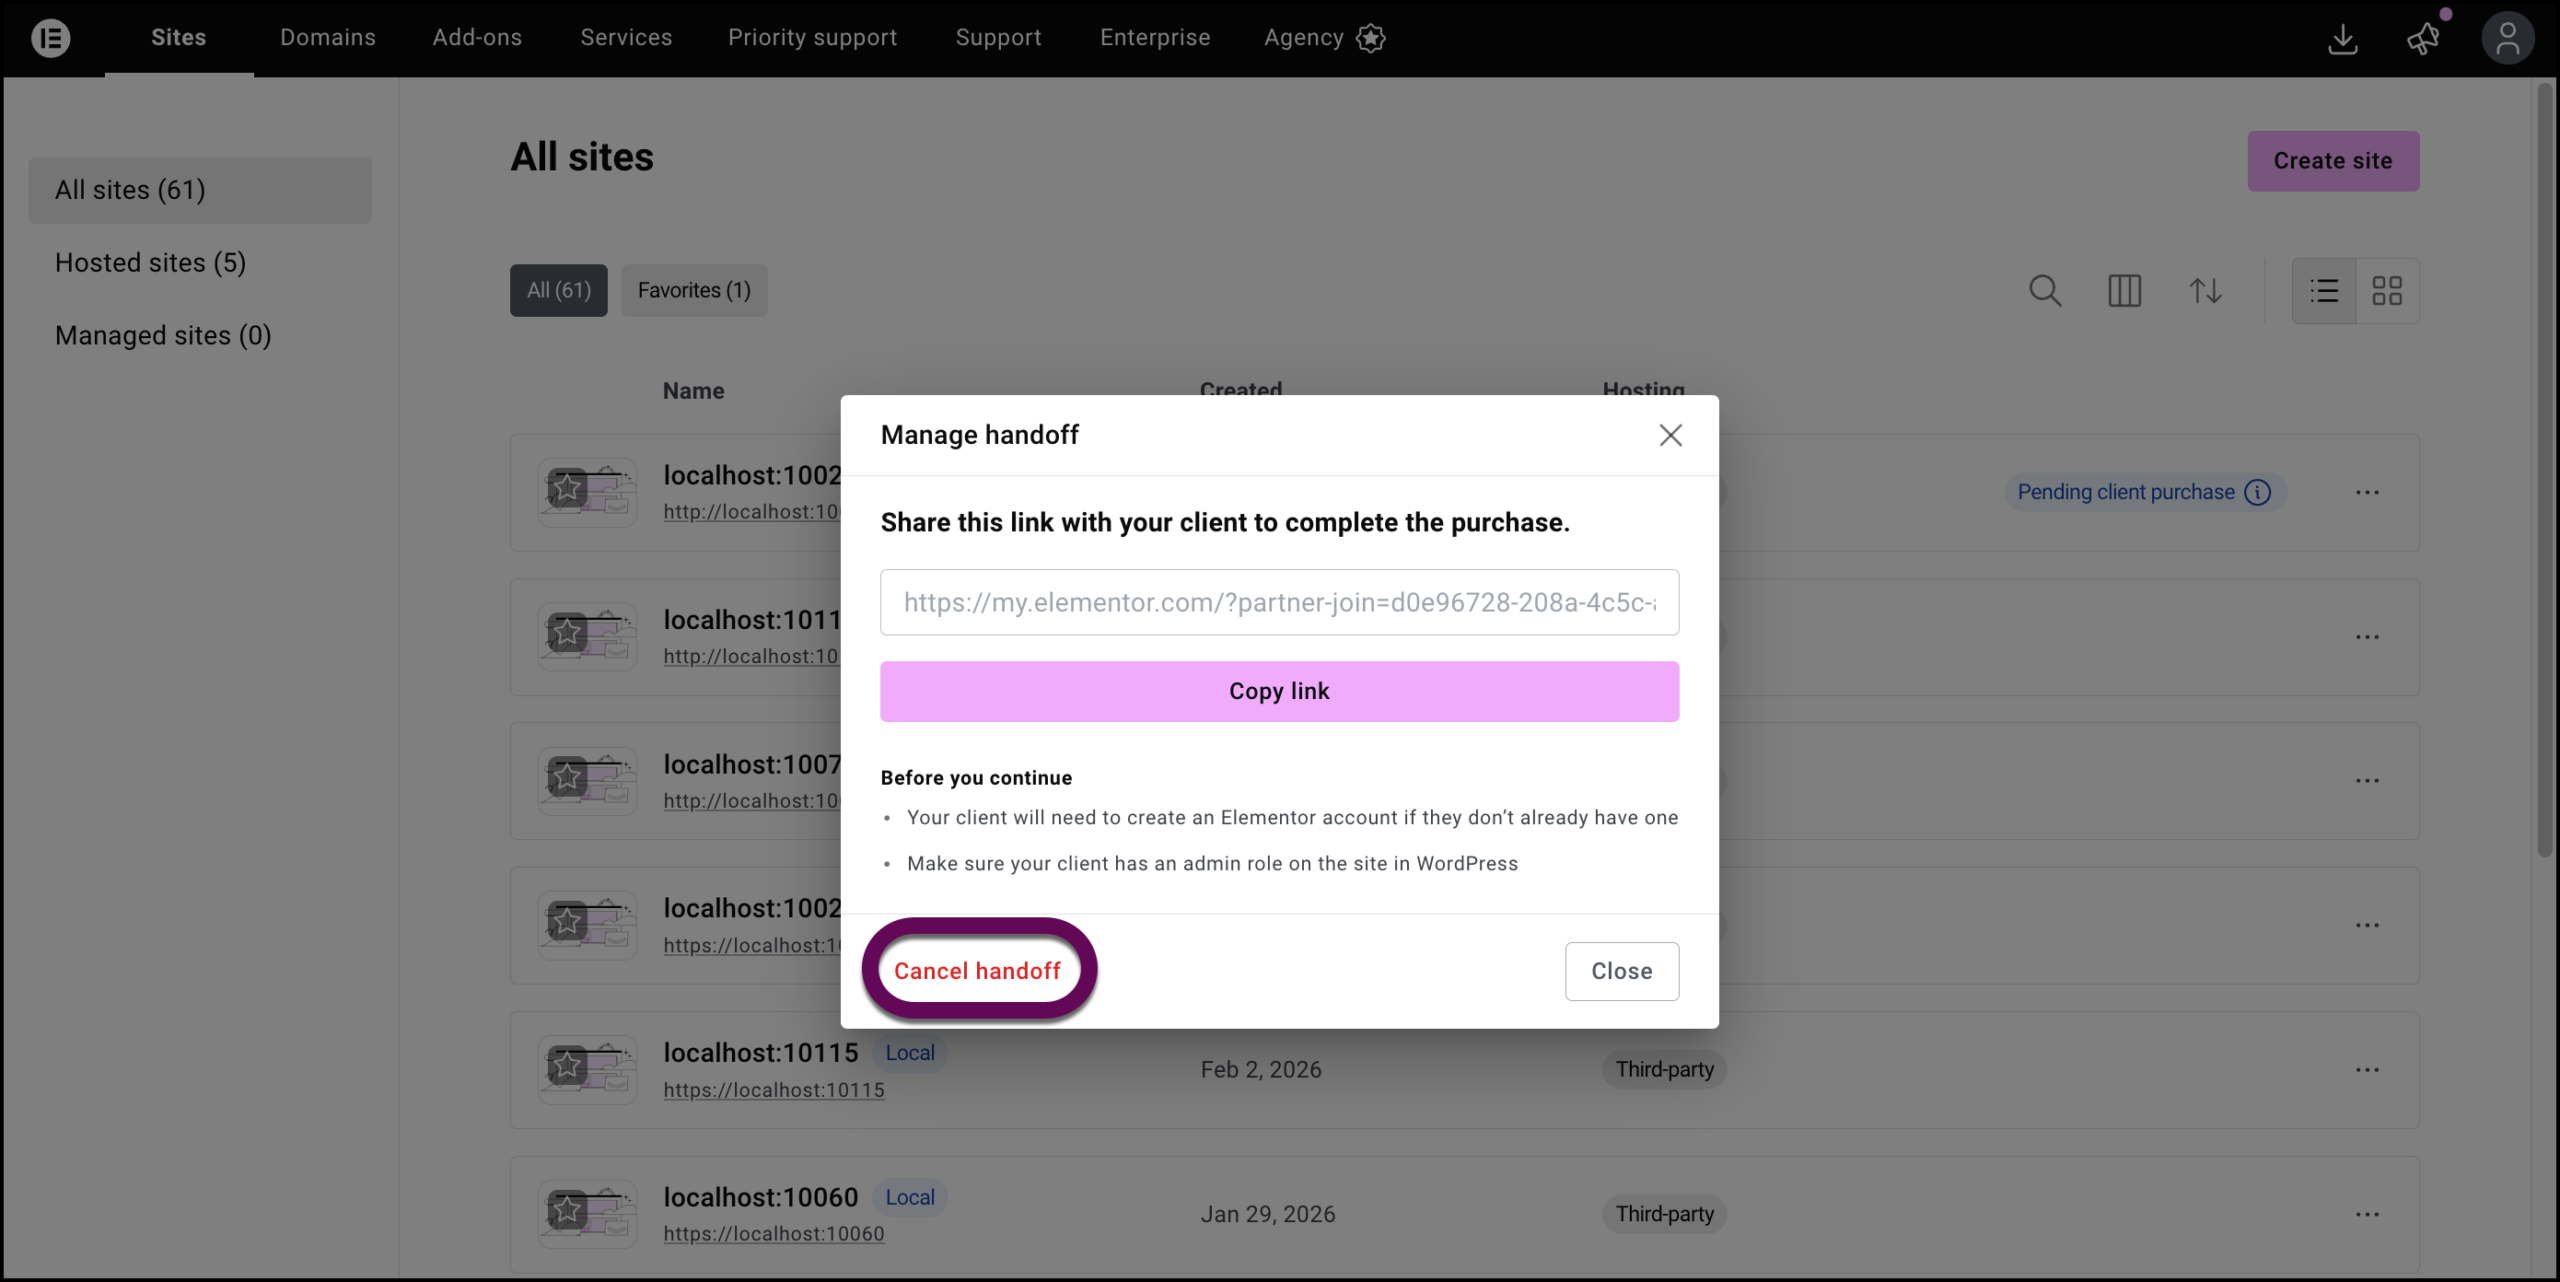2560x1282 pixels.
Task: Click the Copy link button
Action: 1279,691
